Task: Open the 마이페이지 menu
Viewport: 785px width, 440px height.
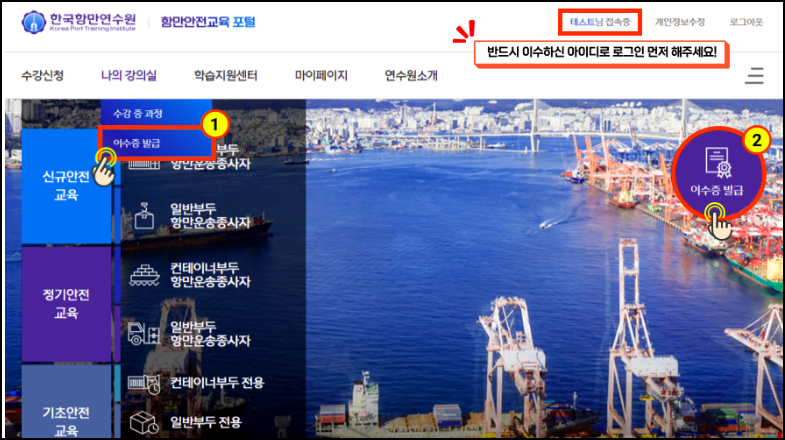Action: click(321, 76)
